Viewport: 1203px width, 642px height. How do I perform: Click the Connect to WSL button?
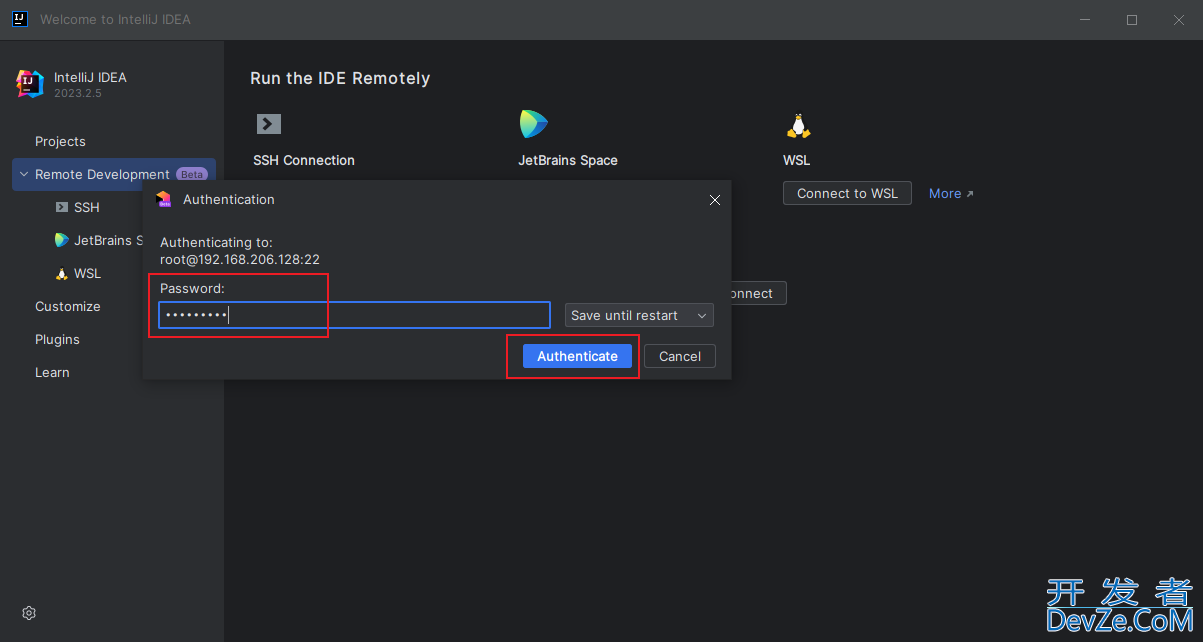tap(847, 193)
